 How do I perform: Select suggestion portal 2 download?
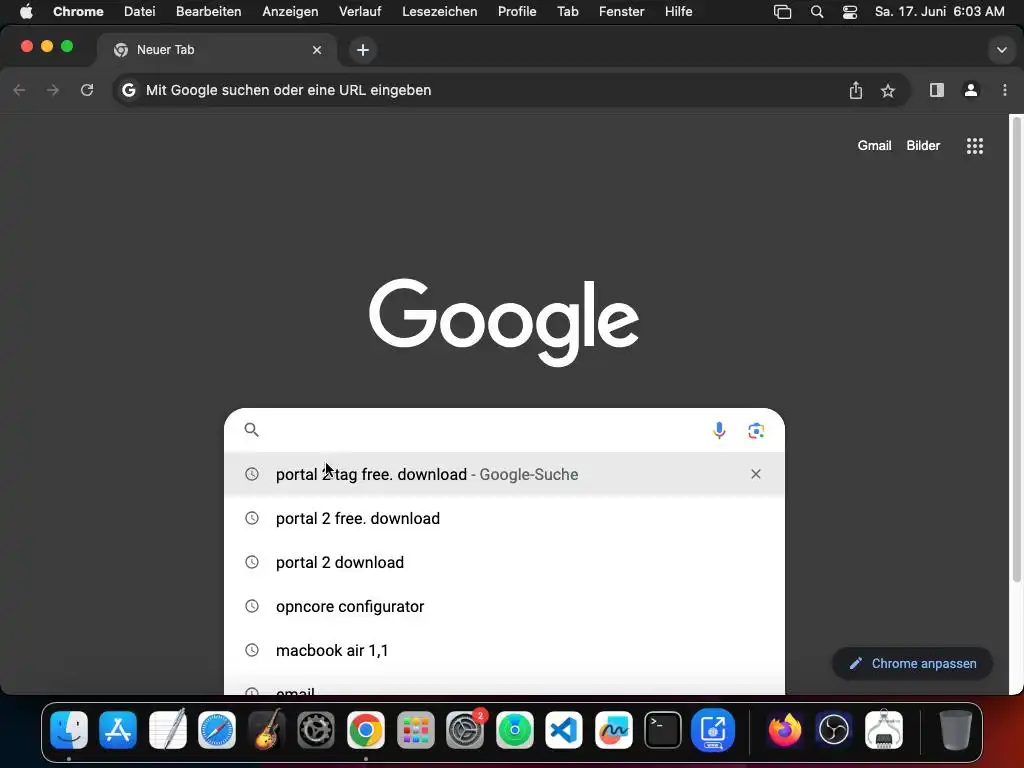coord(504,562)
